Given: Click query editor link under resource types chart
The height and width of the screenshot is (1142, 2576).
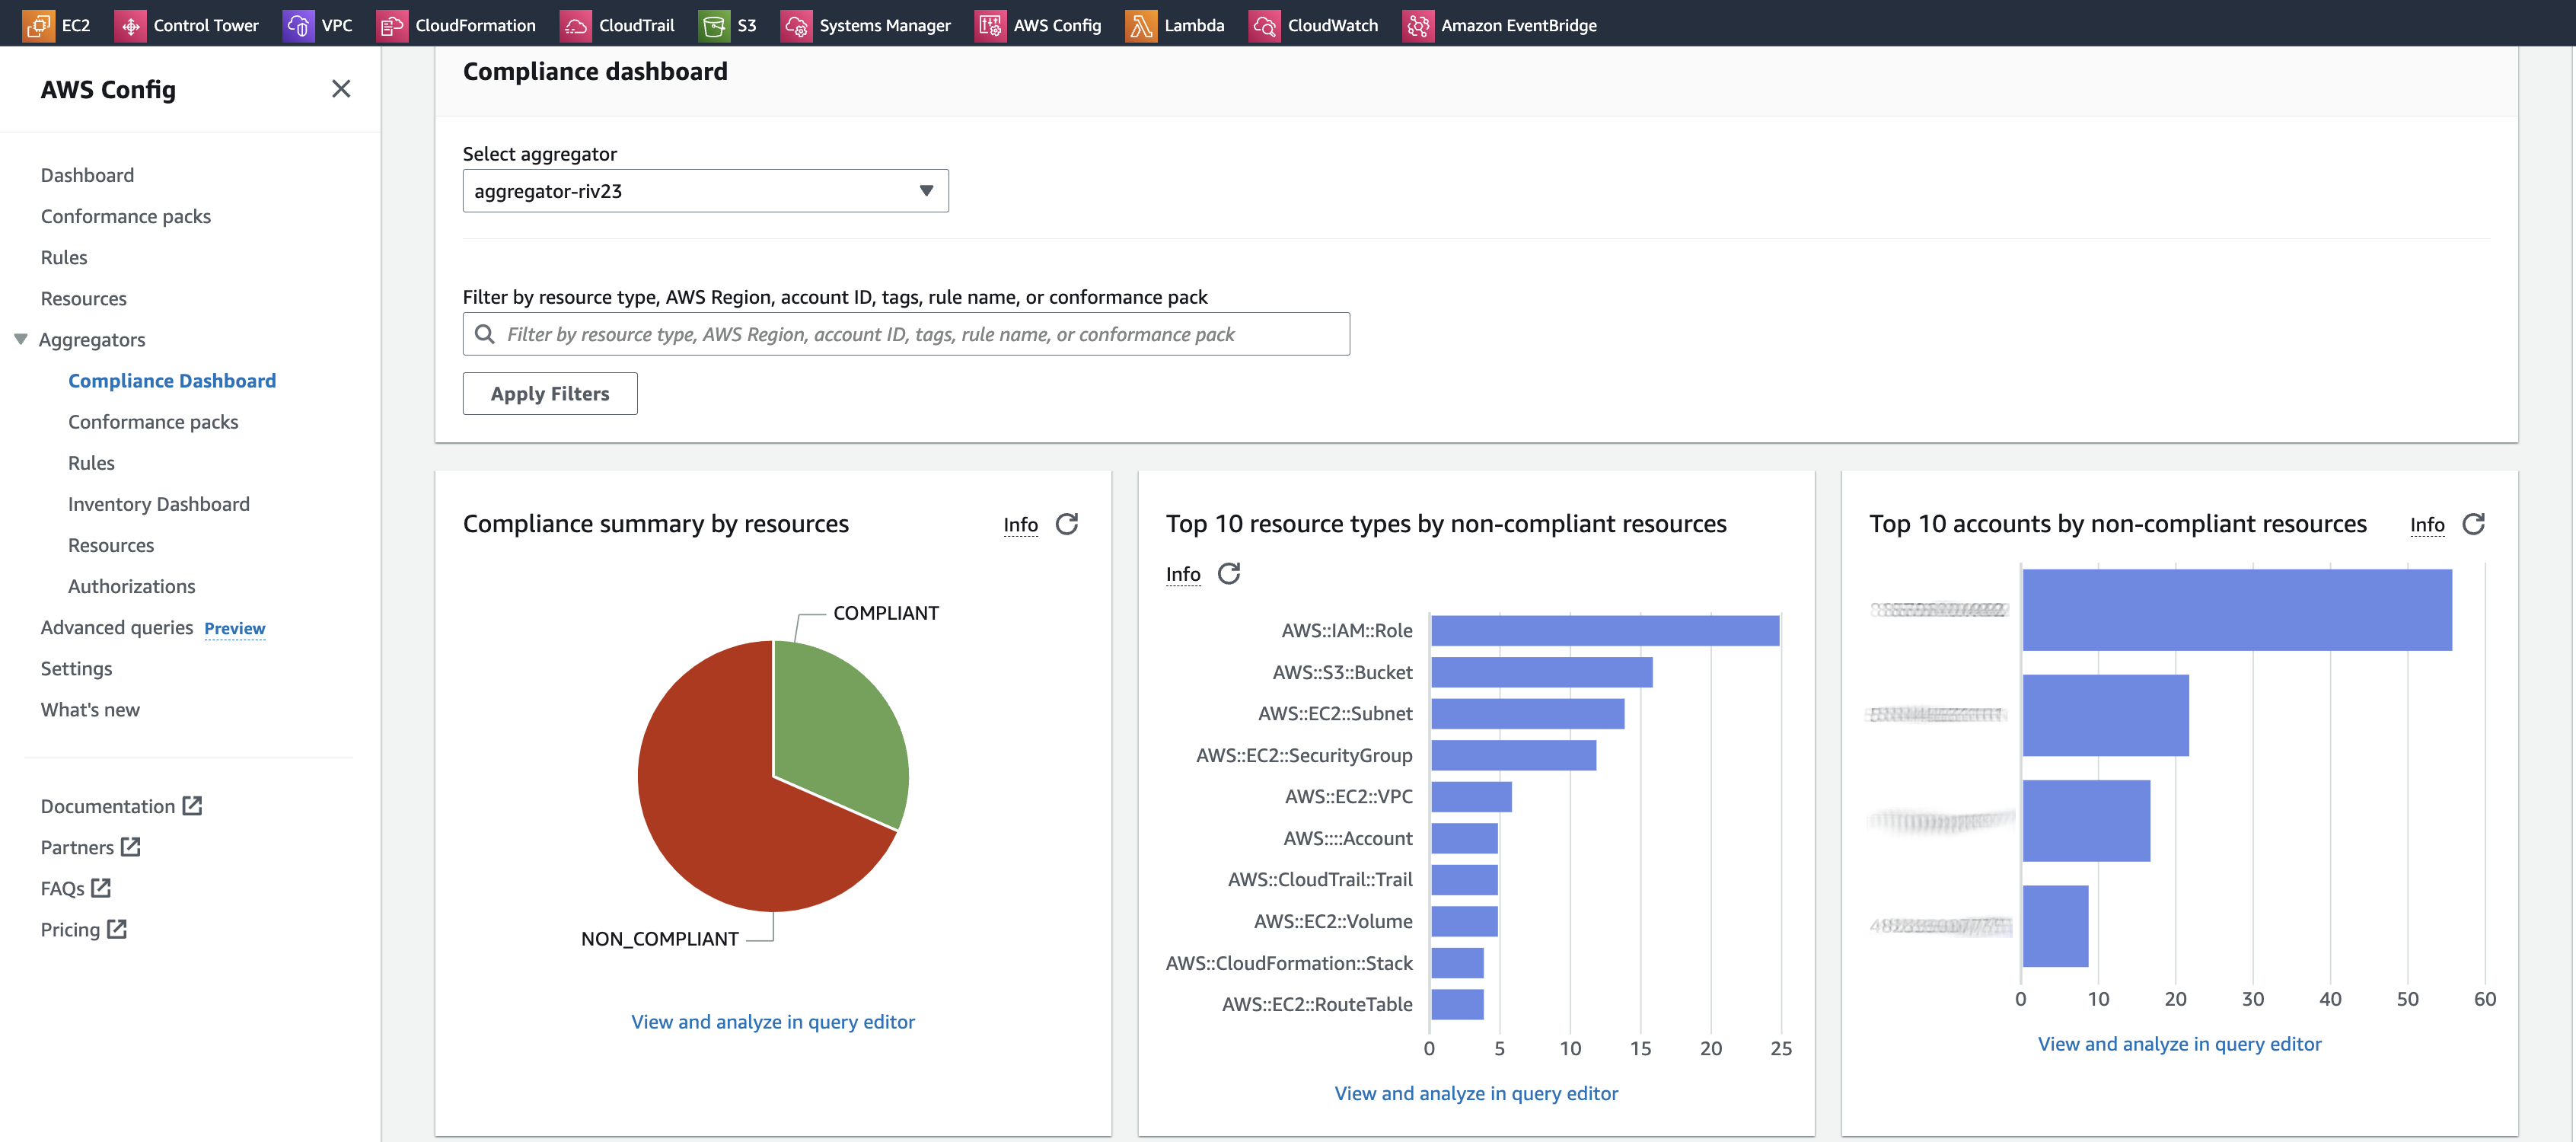Looking at the screenshot, I should coord(1476,1093).
